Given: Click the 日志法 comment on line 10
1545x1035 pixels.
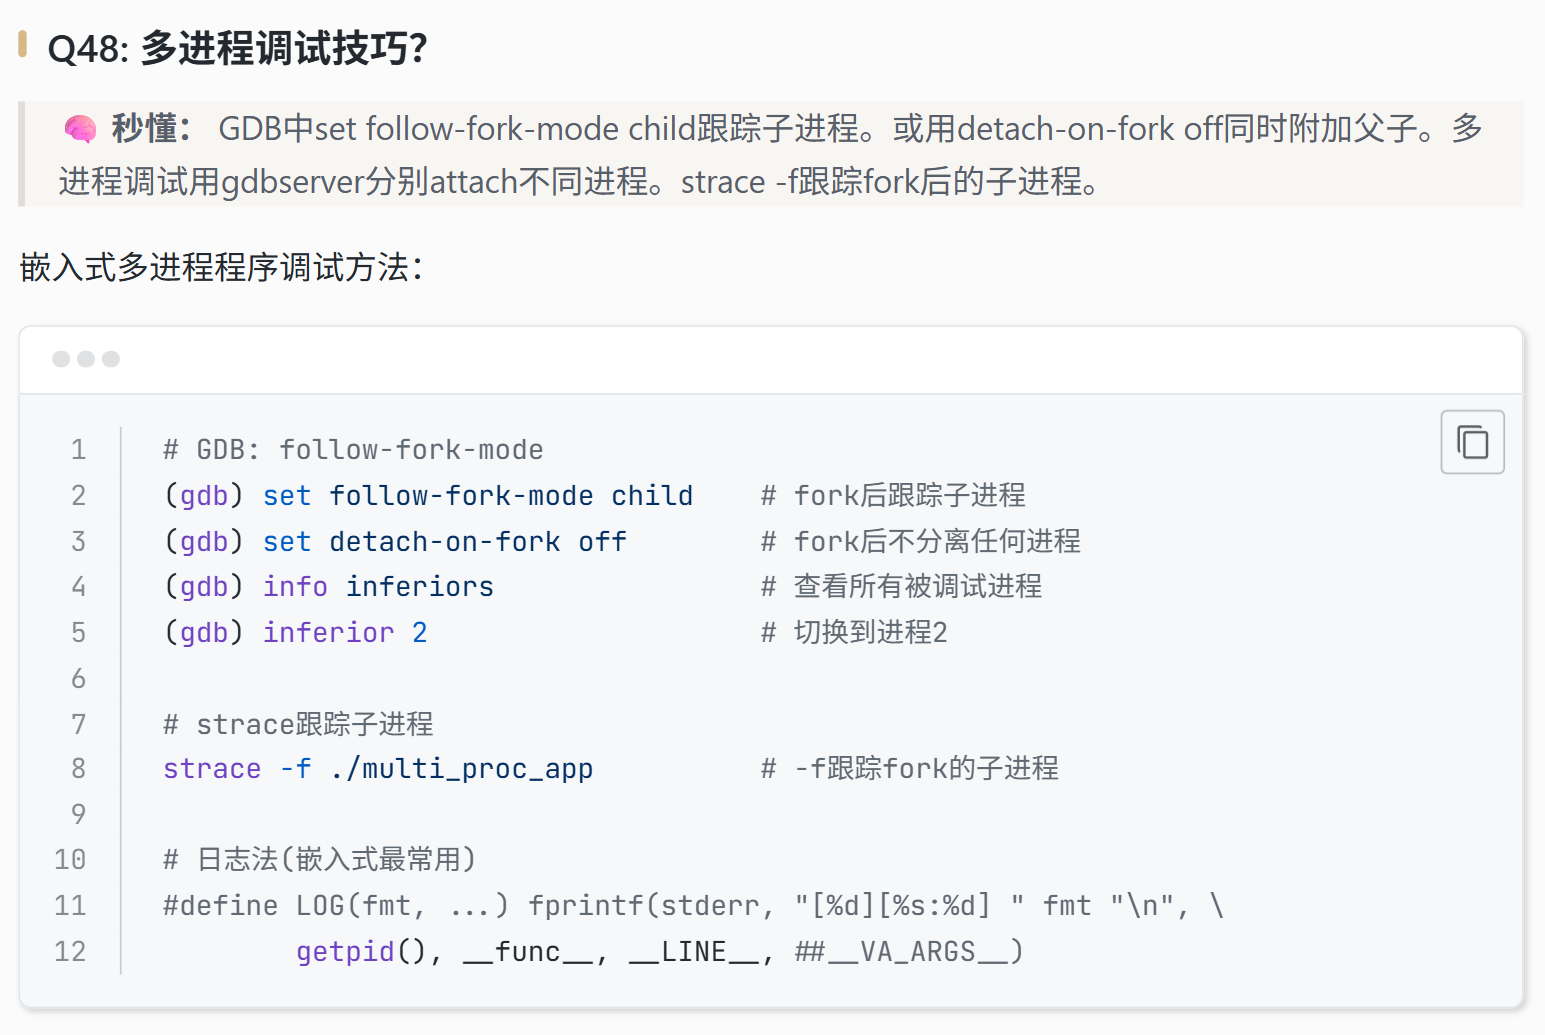Looking at the screenshot, I should tap(320, 860).
